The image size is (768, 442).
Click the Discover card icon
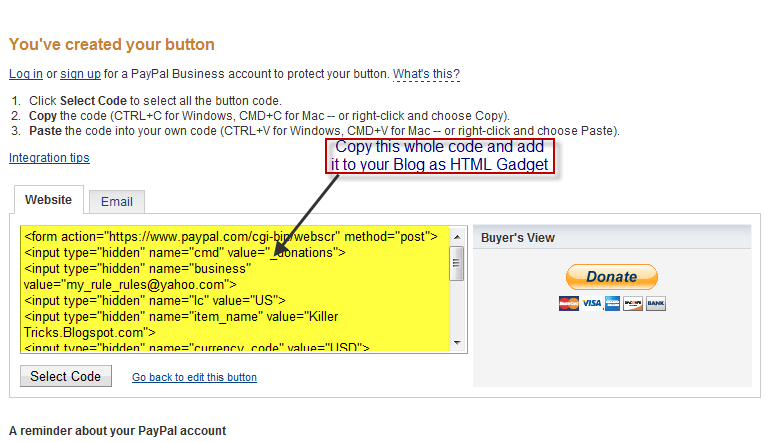point(633,303)
